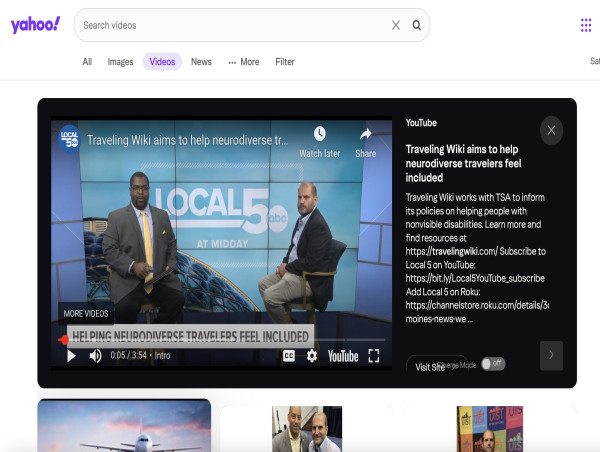Expand the More menu
This screenshot has height=452, width=600.
coord(244,62)
